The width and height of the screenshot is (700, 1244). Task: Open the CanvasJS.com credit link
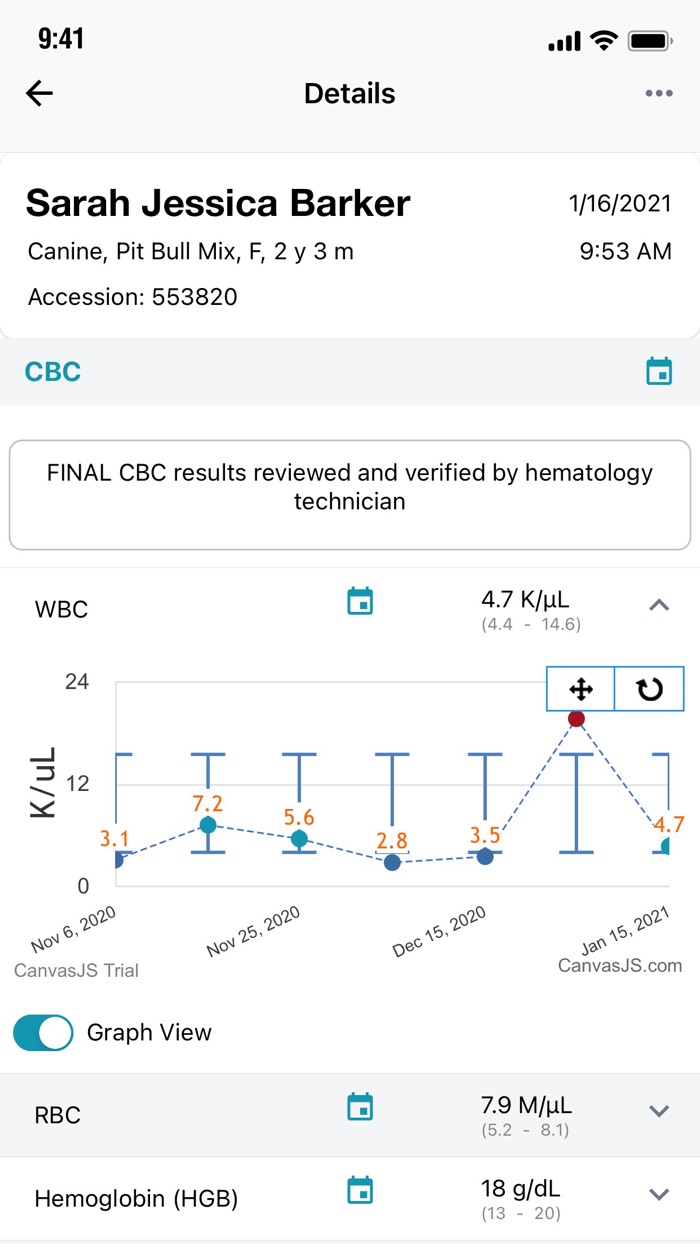coord(620,965)
